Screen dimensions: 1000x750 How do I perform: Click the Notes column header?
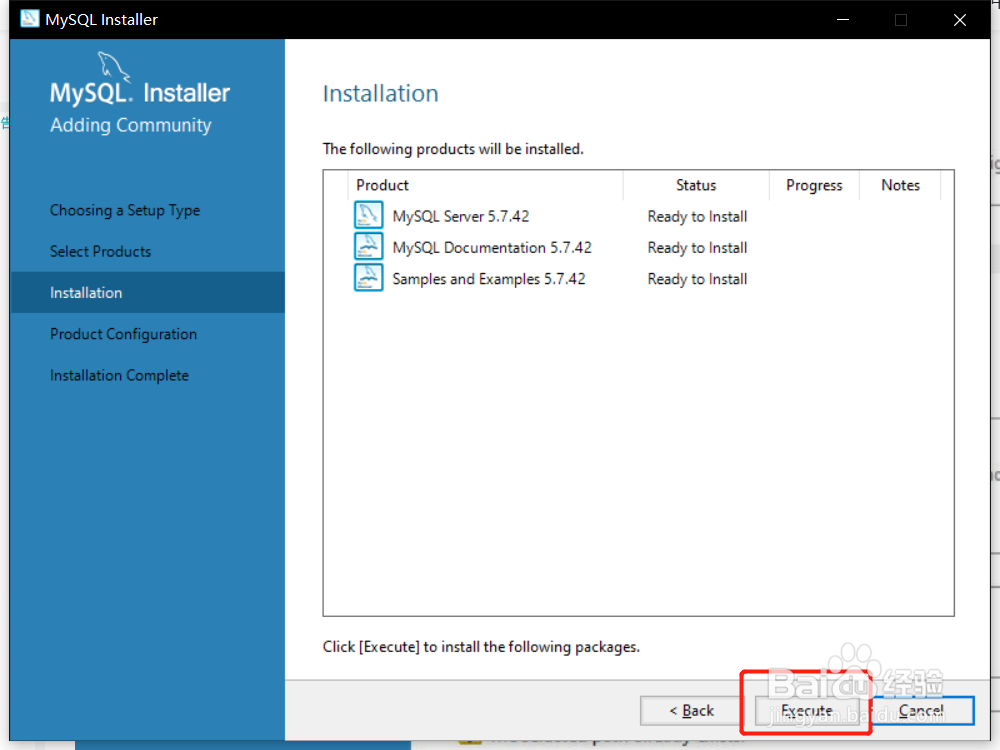point(901,185)
